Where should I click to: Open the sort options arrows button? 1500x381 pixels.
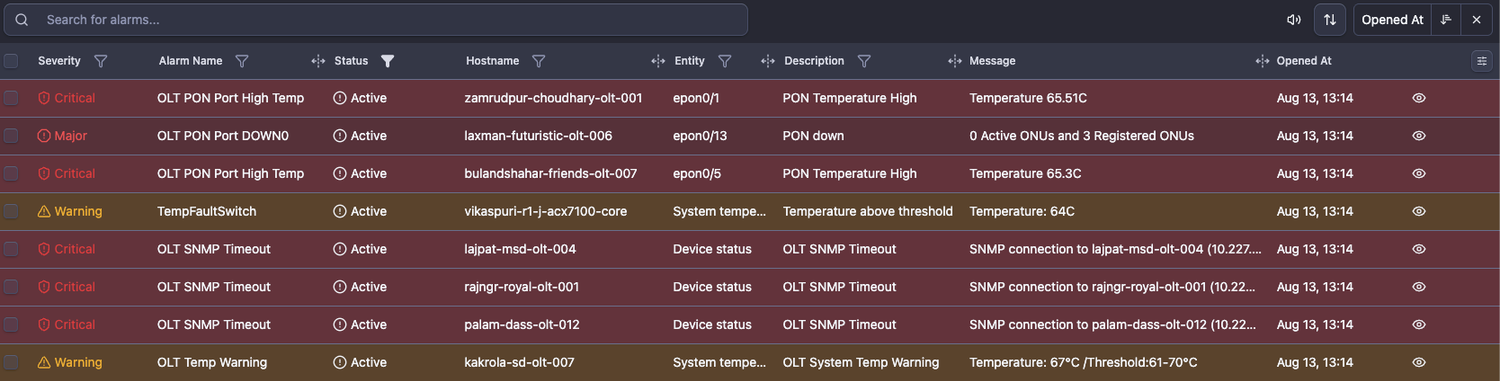click(1330, 20)
